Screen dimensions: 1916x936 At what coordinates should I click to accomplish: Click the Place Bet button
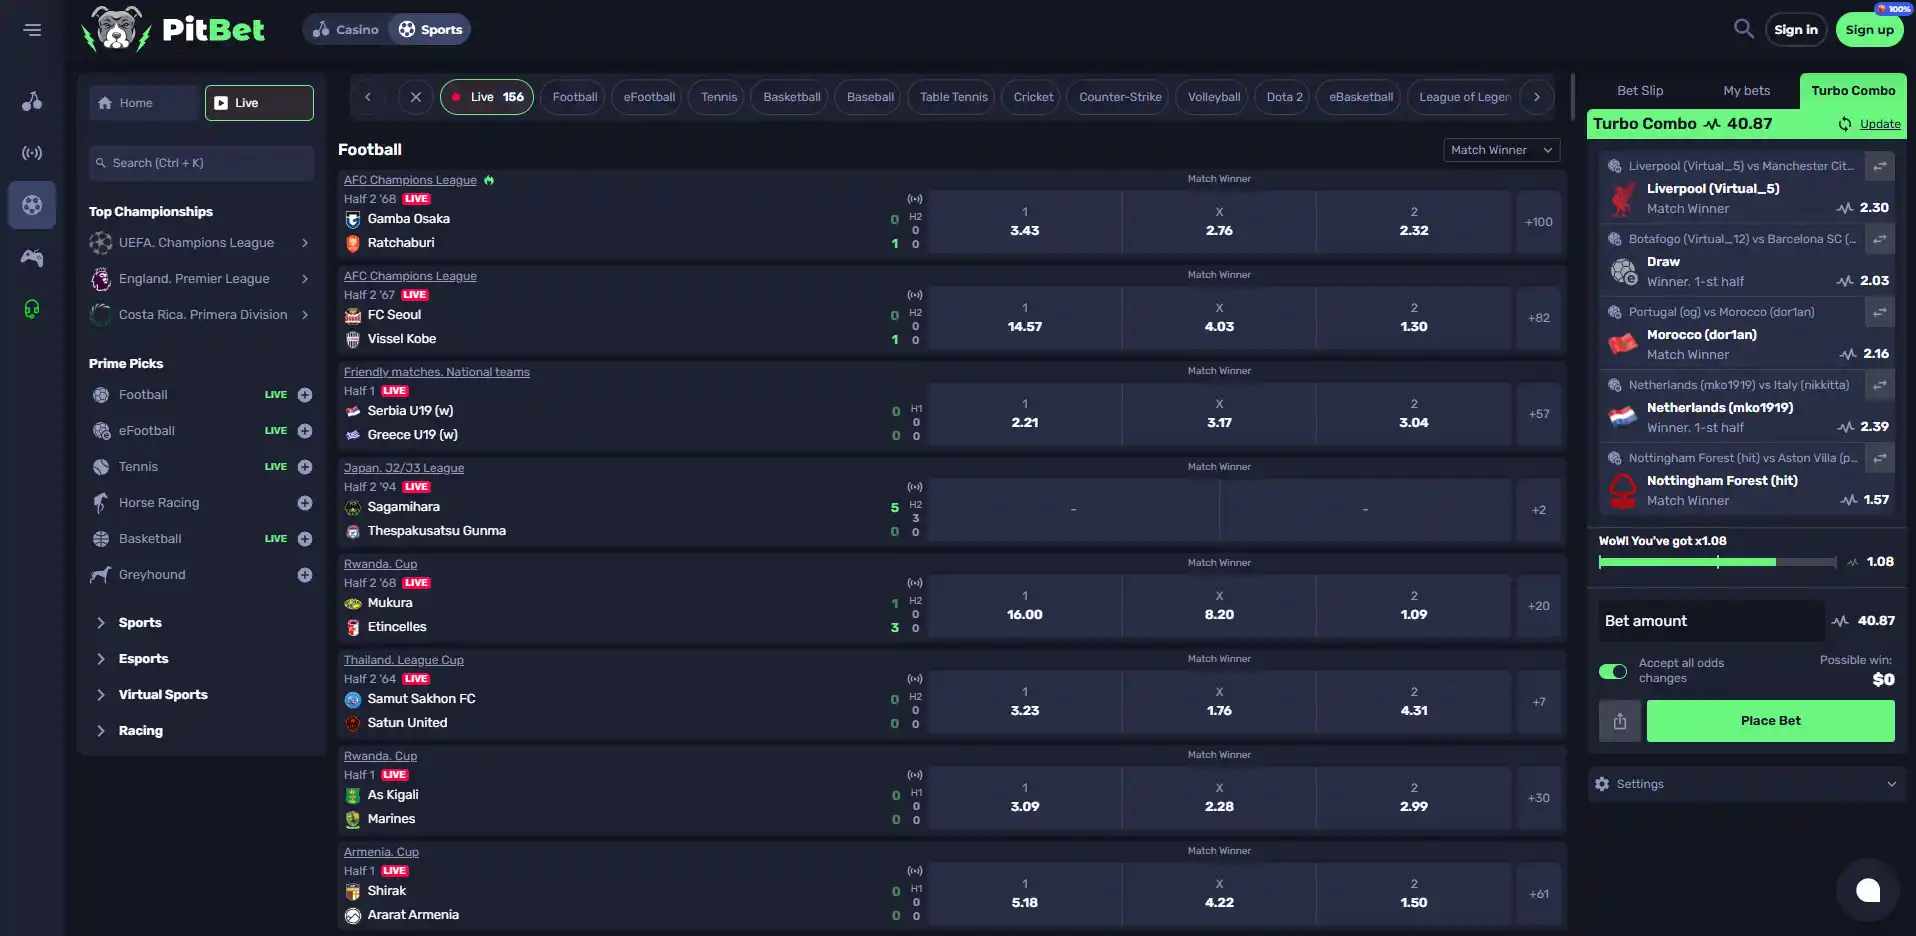(1770, 721)
